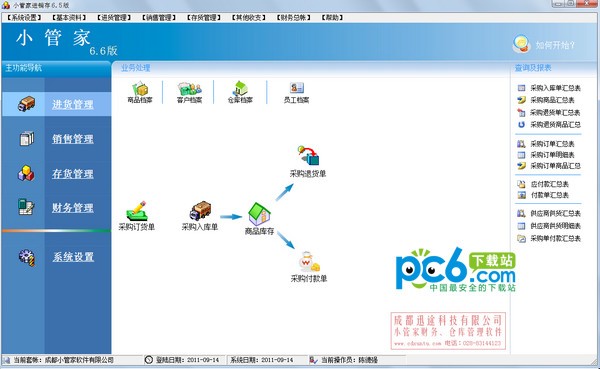Open the 系统设置 menu in menu bar
The width and height of the screenshot is (600, 369).
pos(24,18)
